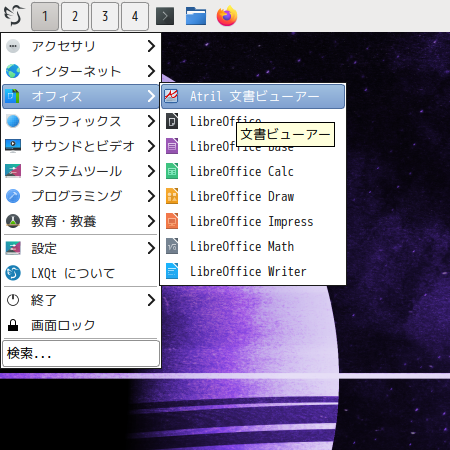Expand インターネット submenu arrow
This screenshot has height=450, width=450.
point(151,71)
